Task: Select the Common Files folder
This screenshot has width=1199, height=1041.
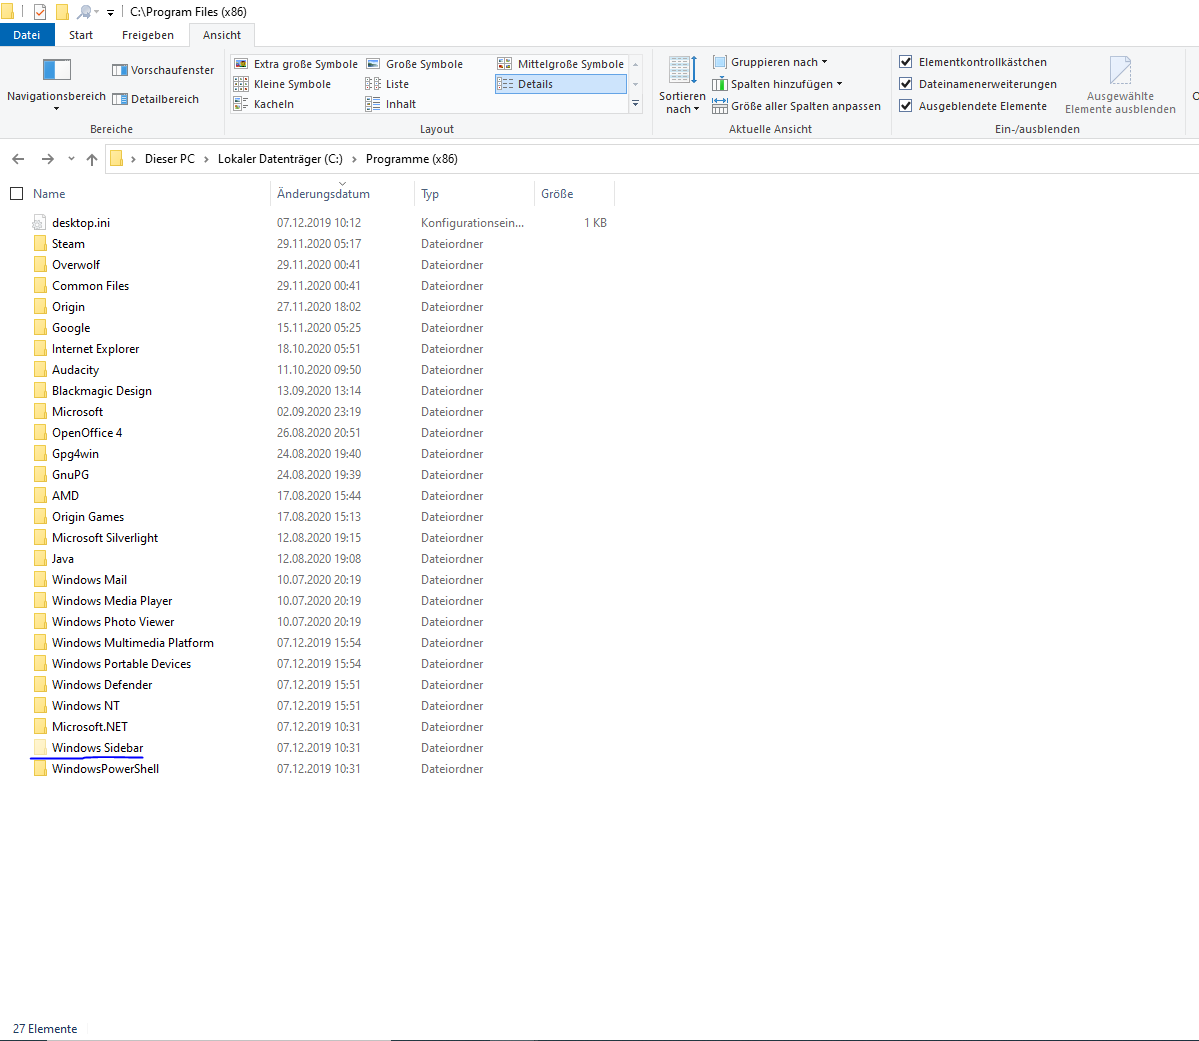Action: [90, 285]
